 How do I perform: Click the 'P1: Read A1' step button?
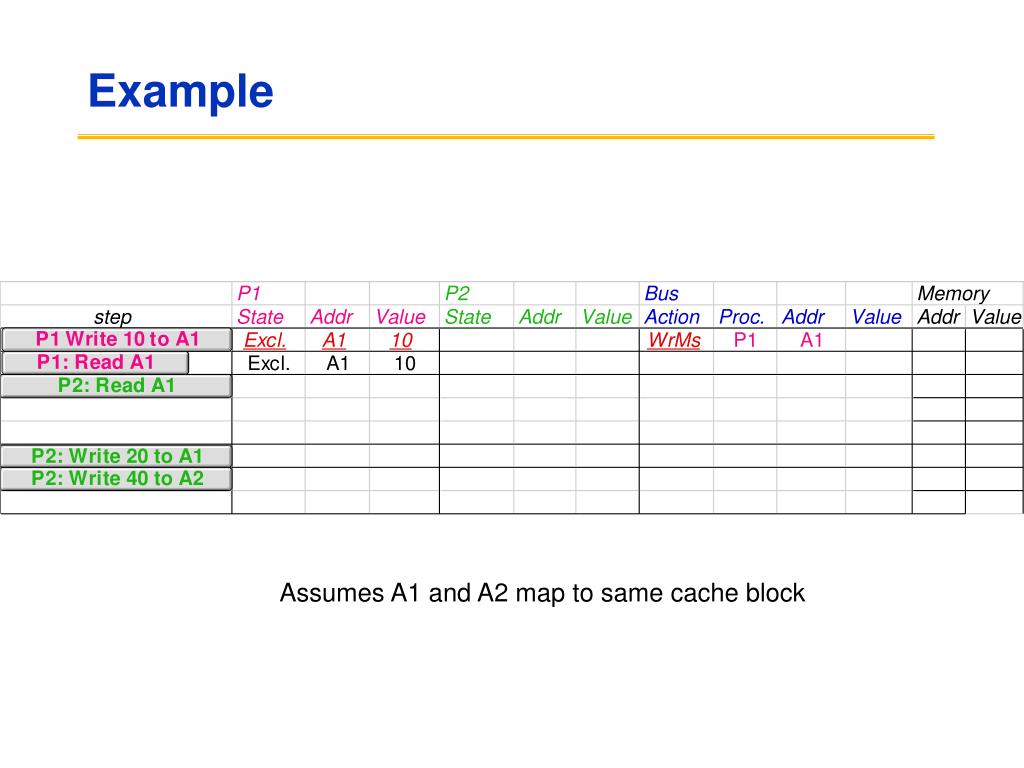tap(95, 362)
